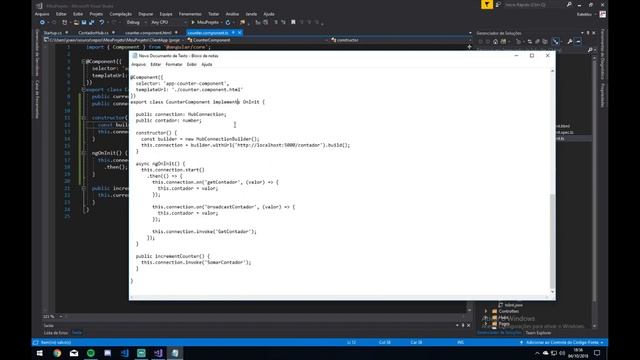Open the Formatar menu in Notepad

point(174,64)
